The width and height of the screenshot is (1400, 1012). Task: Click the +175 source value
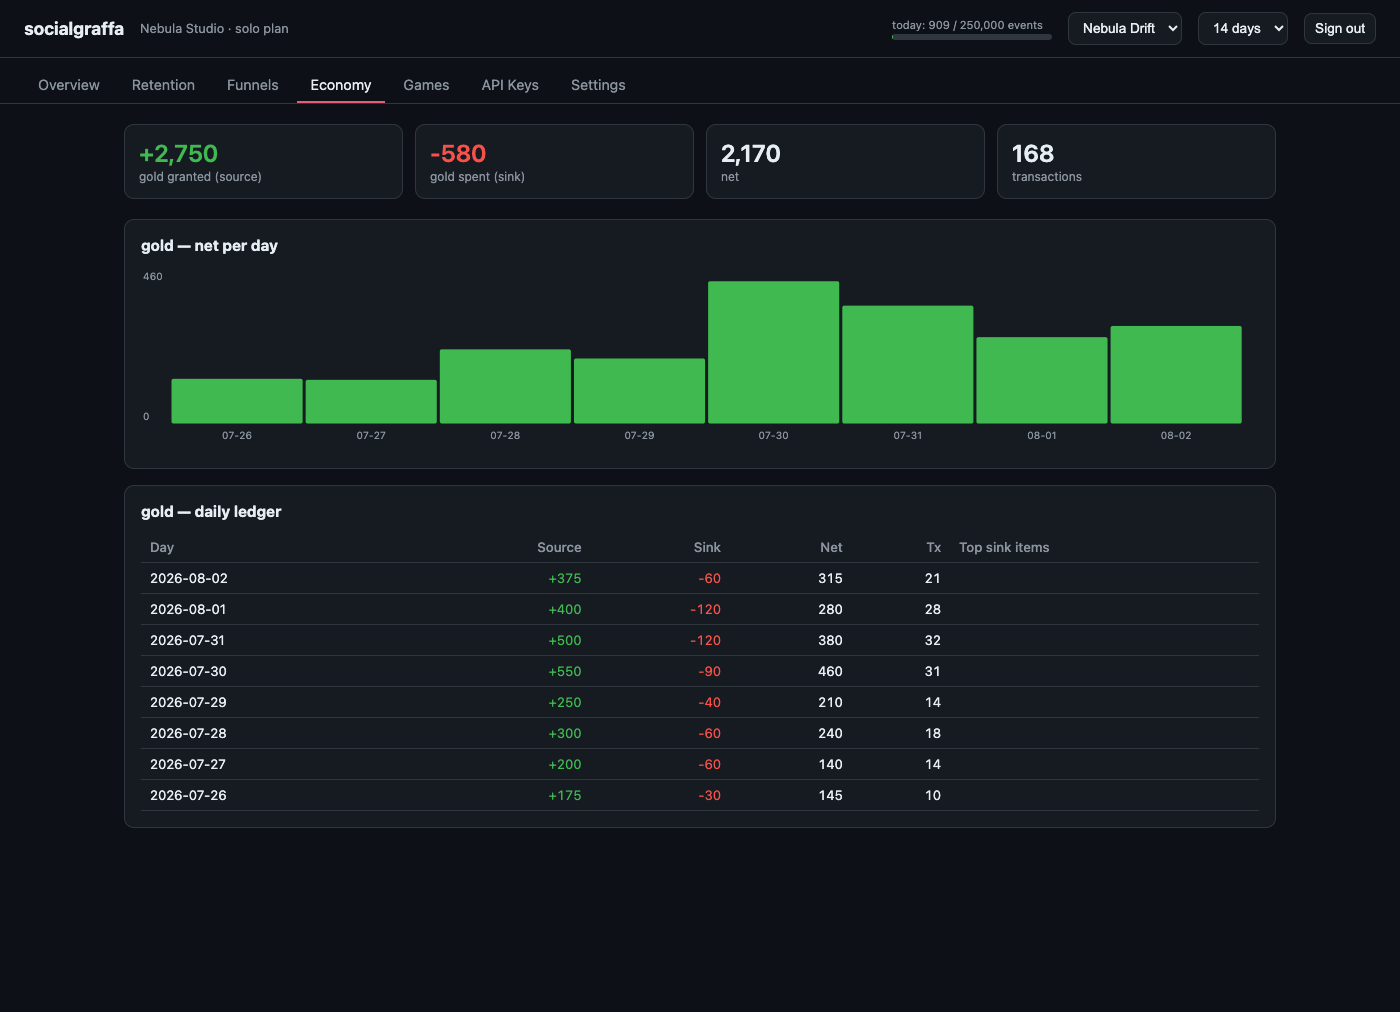coord(565,795)
